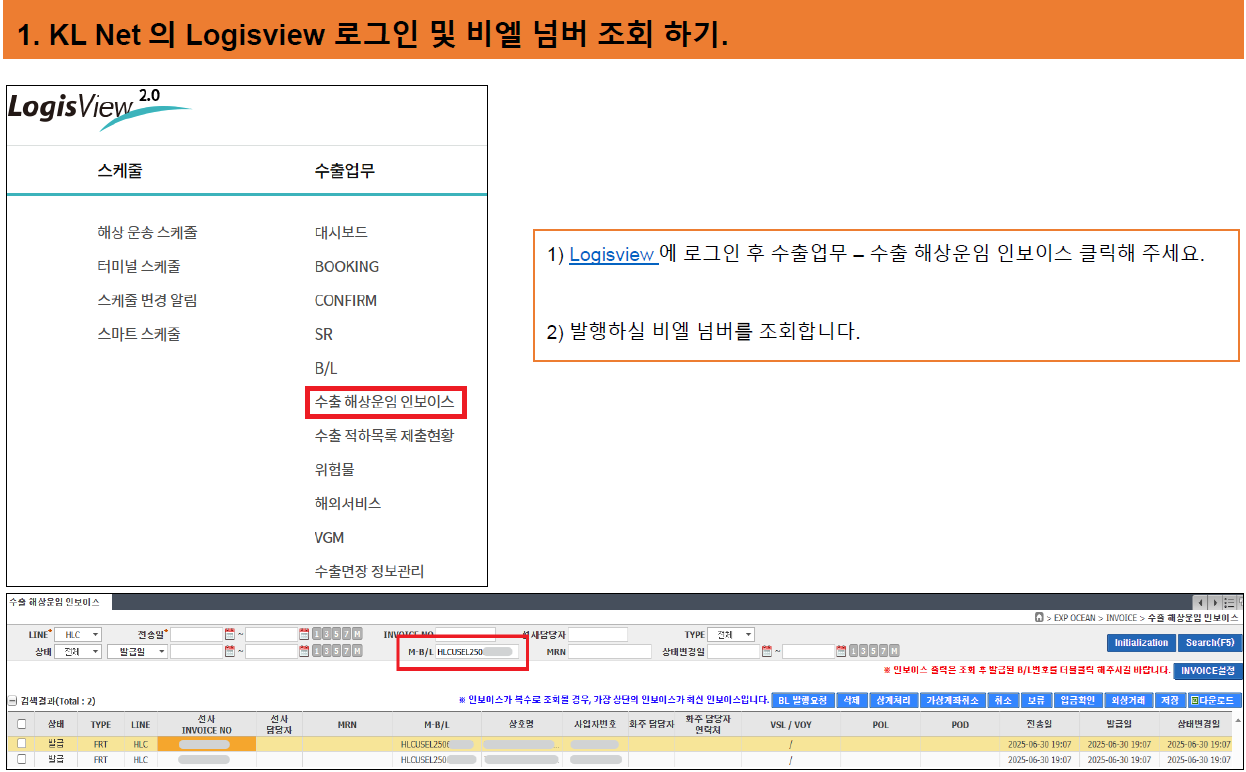The height and width of the screenshot is (772, 1246).
Task: Check the second invoice row checkbox
Action: pyautogui.click(x=20, y=760)
